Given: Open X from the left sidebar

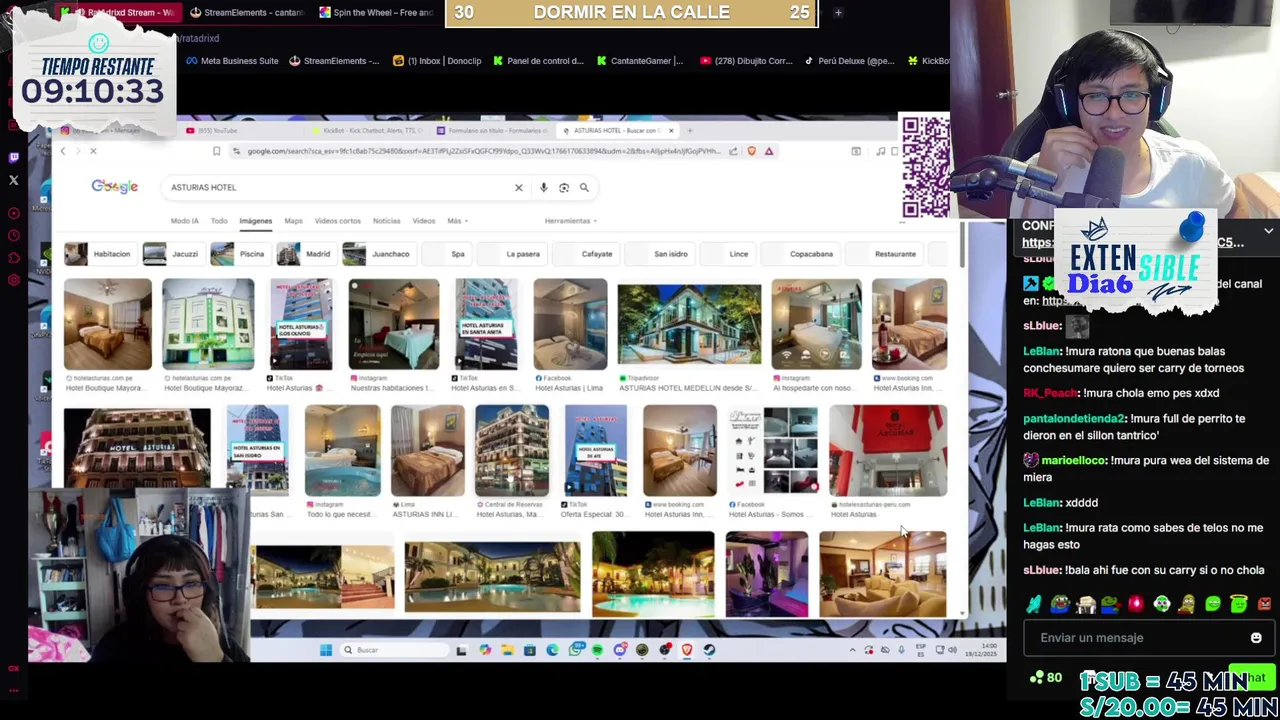Looking at the screenshot, I should 14,181.
